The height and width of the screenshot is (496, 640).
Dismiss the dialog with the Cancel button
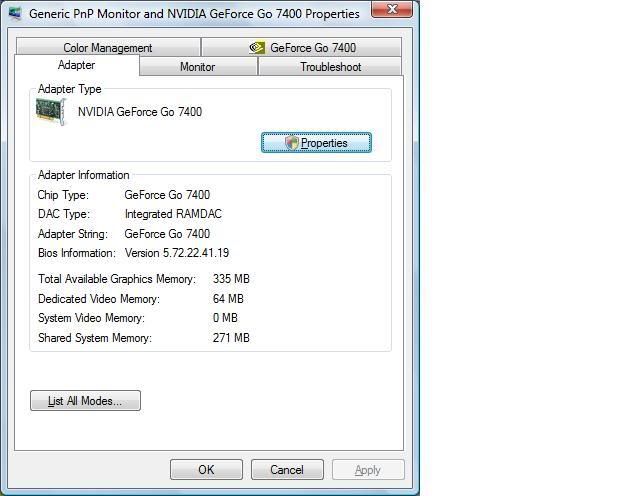tap(287, 469)
